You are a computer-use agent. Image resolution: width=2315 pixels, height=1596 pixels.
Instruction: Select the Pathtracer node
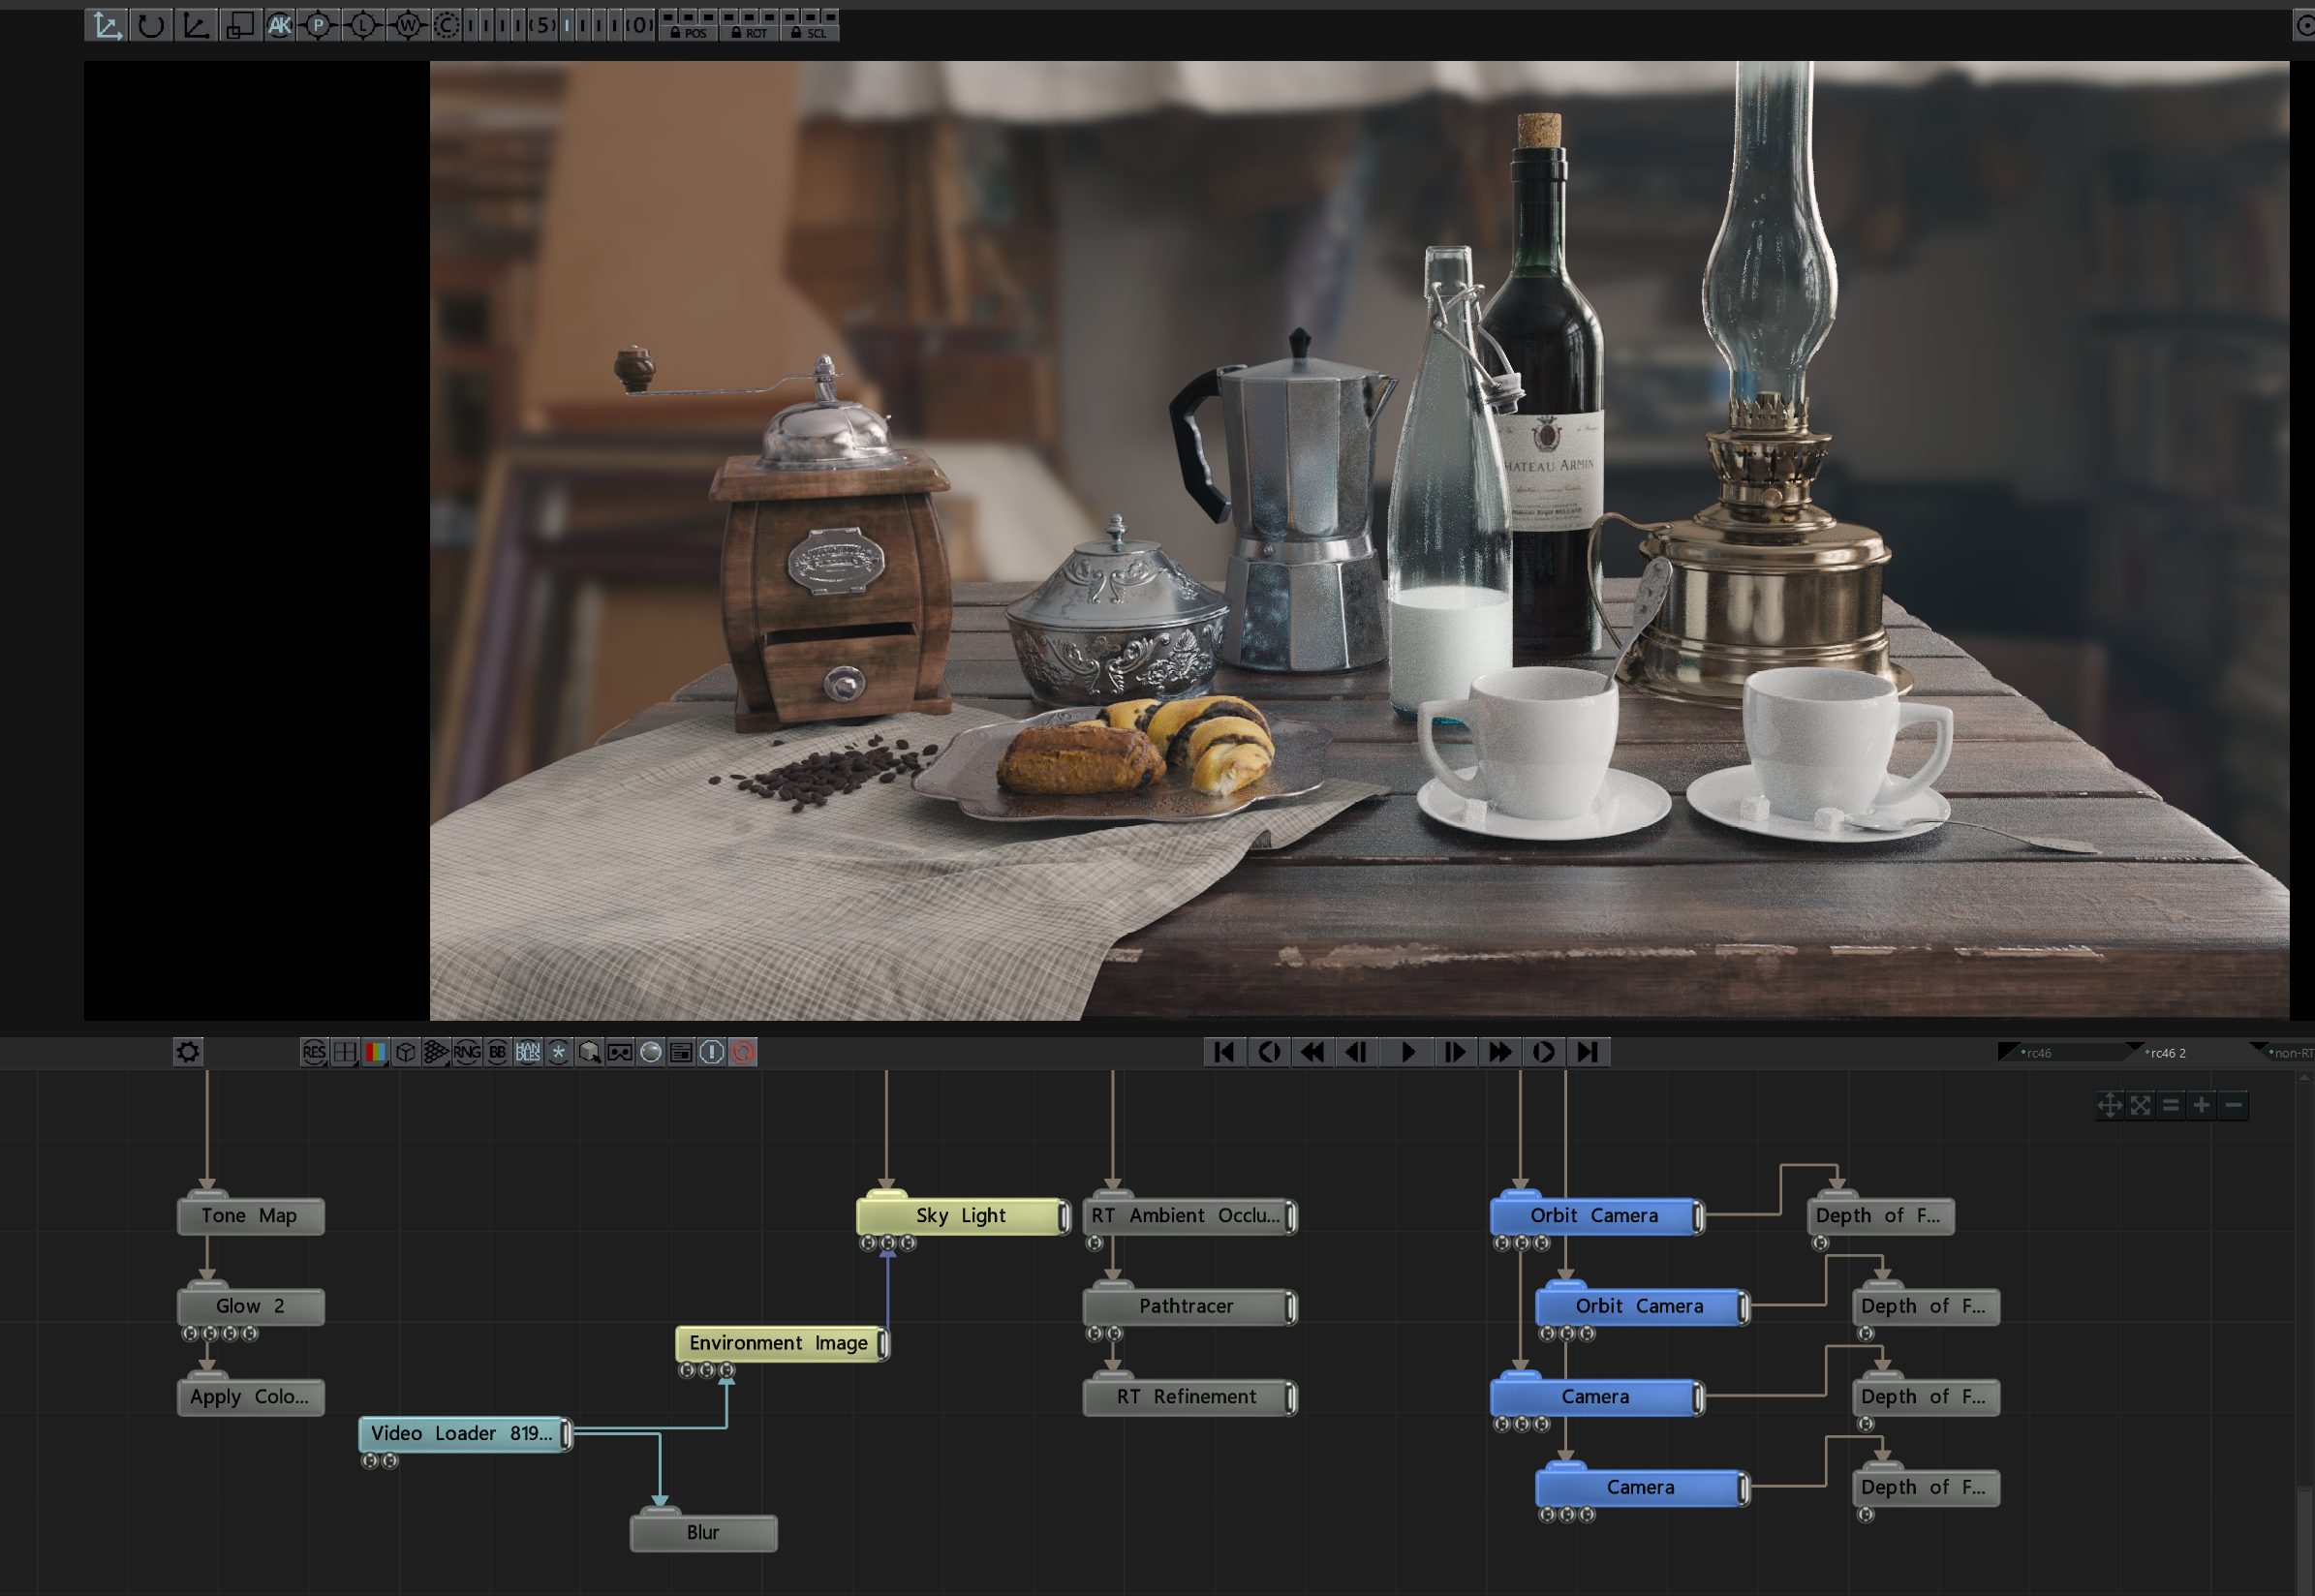click(x=1185, y=1306)
